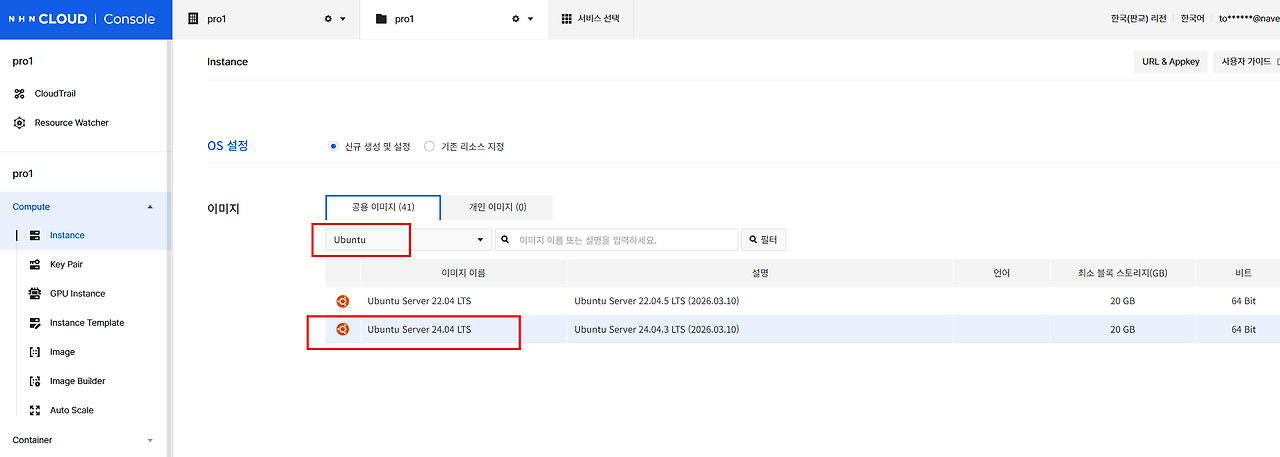Click the Instance Template icon
Screen dimensions: 1280x457
[x=35, y=323]
